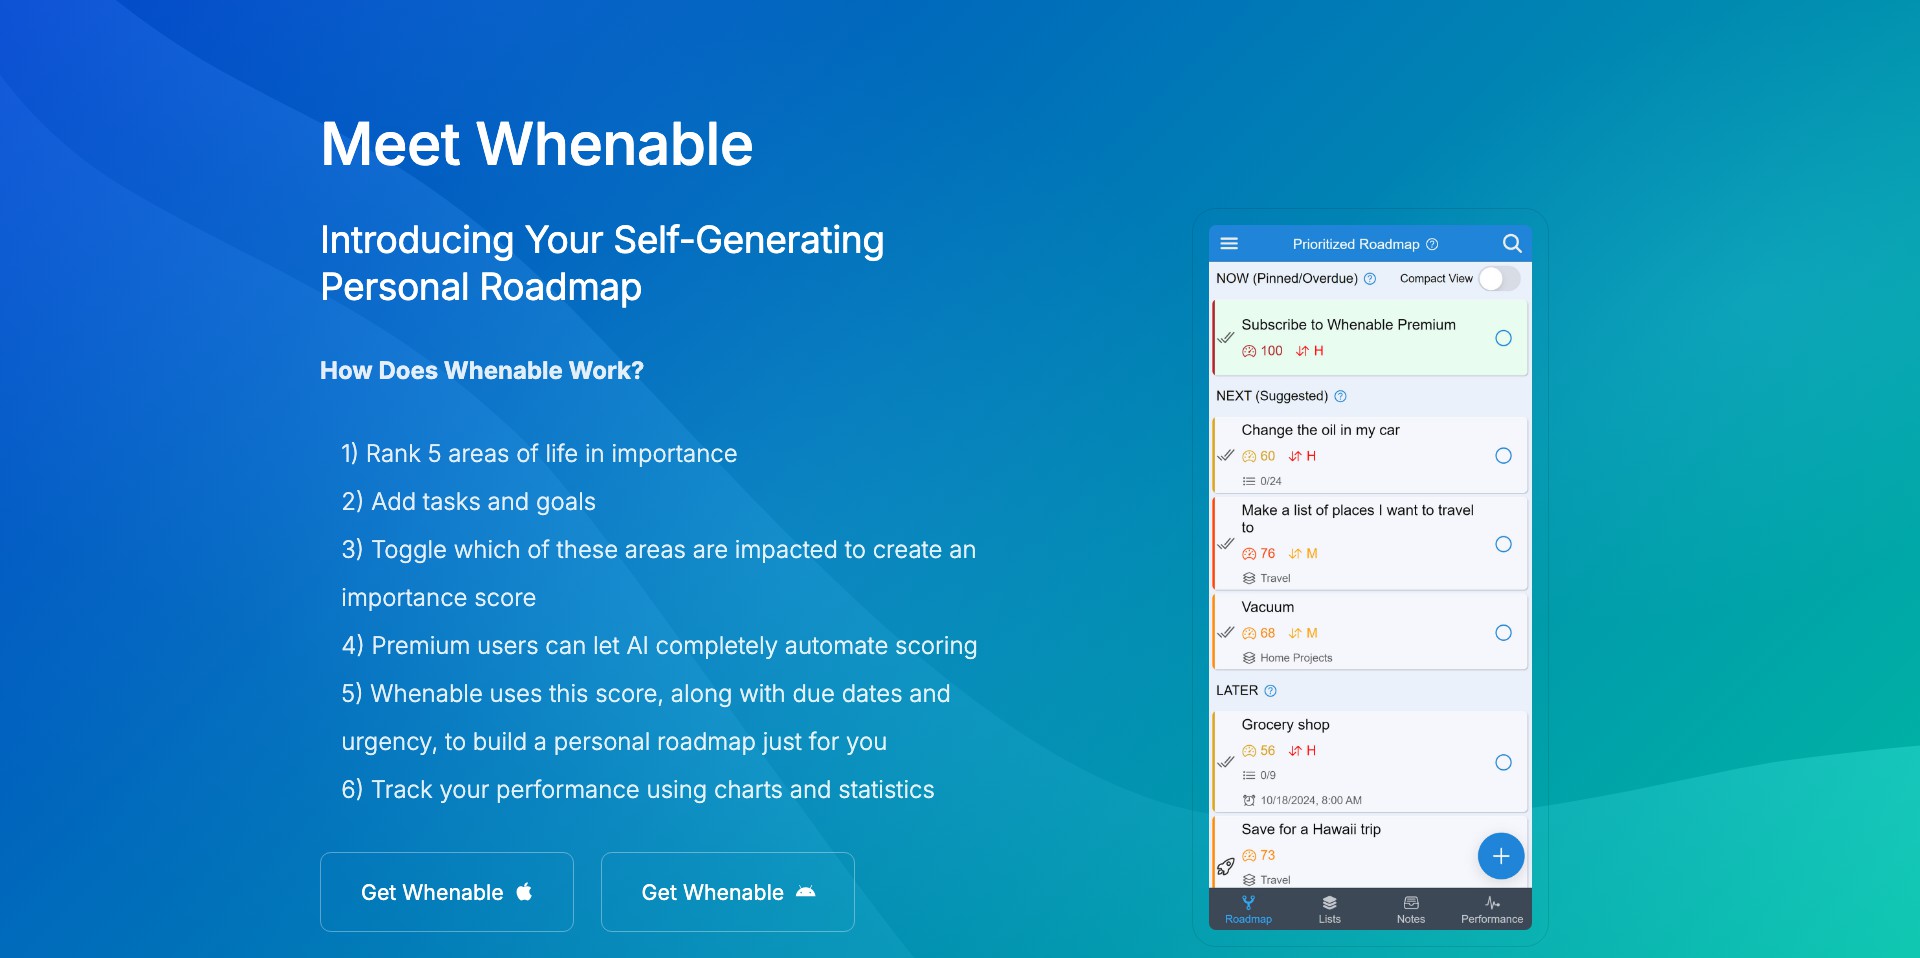
Task: Mark Change the oil in my car done
Action: pyautogui.click(x=1503, y=456)
